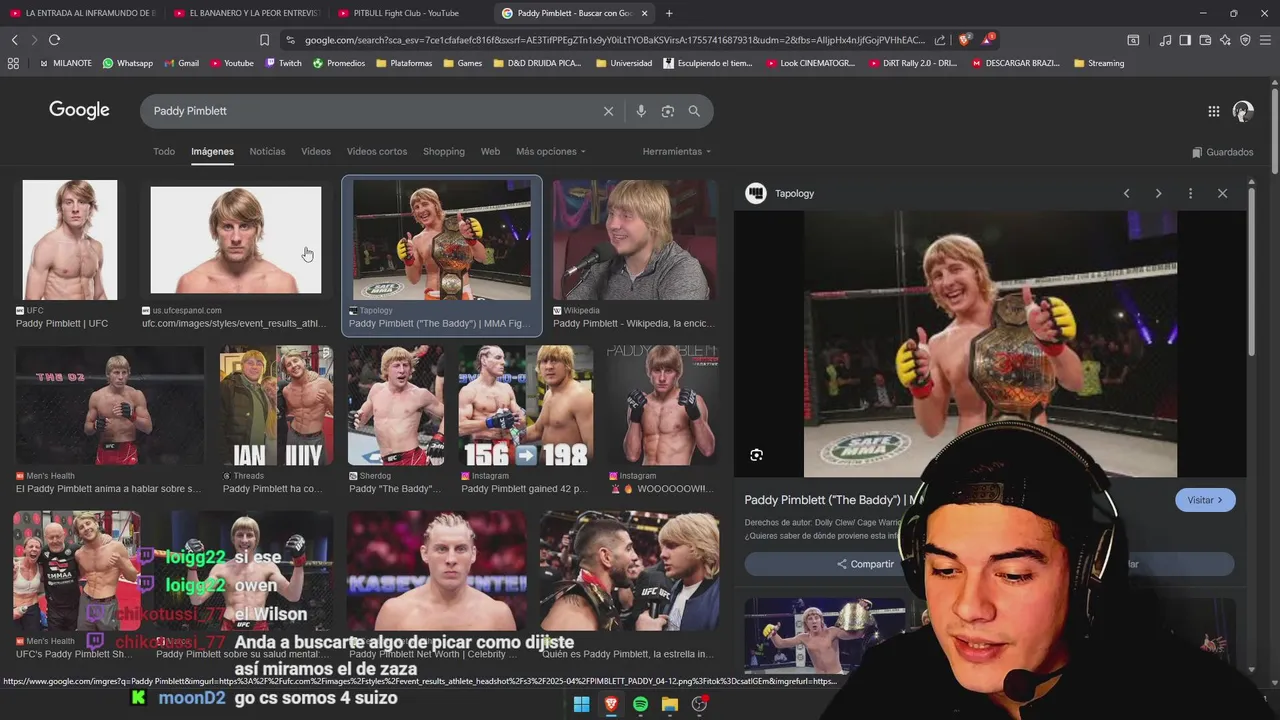
Task: Open the Google account avatar
Action: pyautogui.click(x=1243, y=111)
